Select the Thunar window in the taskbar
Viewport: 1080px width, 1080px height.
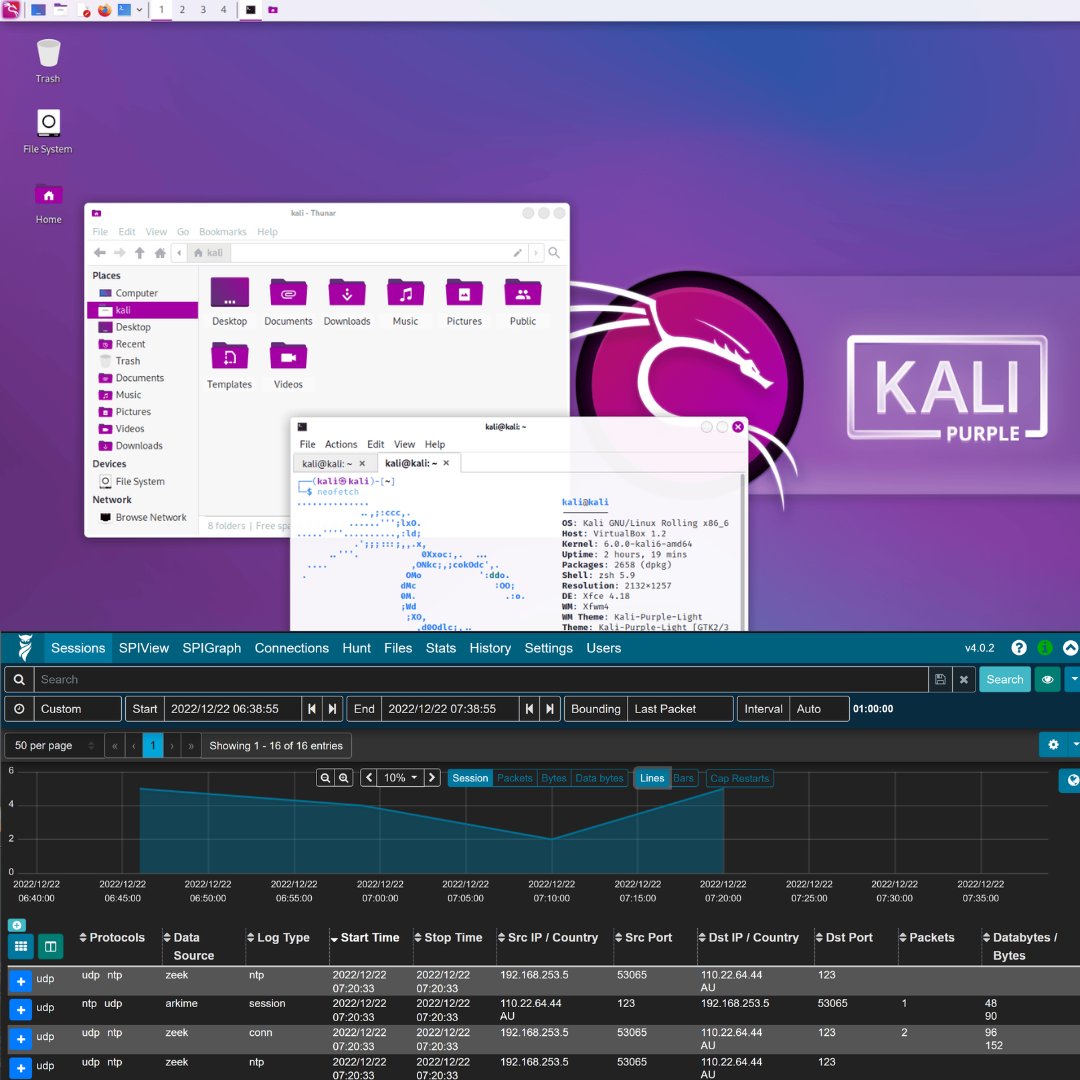pyautogui.click(x=273, y=10)
